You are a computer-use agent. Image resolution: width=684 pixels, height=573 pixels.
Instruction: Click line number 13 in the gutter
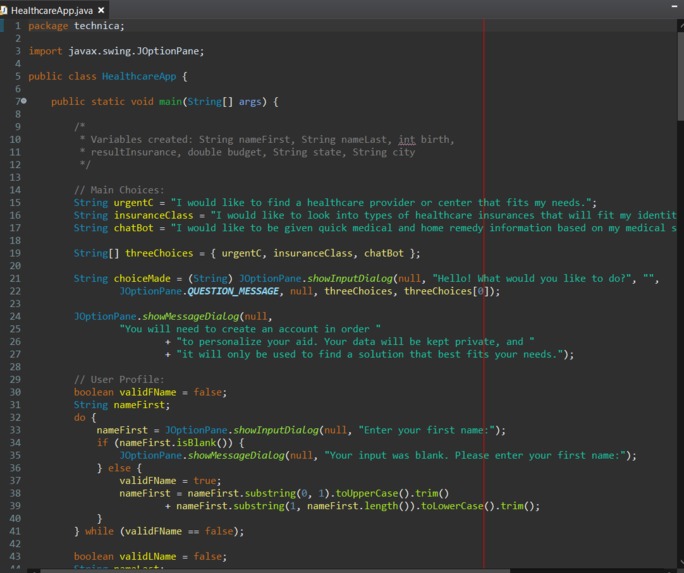(15, 177)
